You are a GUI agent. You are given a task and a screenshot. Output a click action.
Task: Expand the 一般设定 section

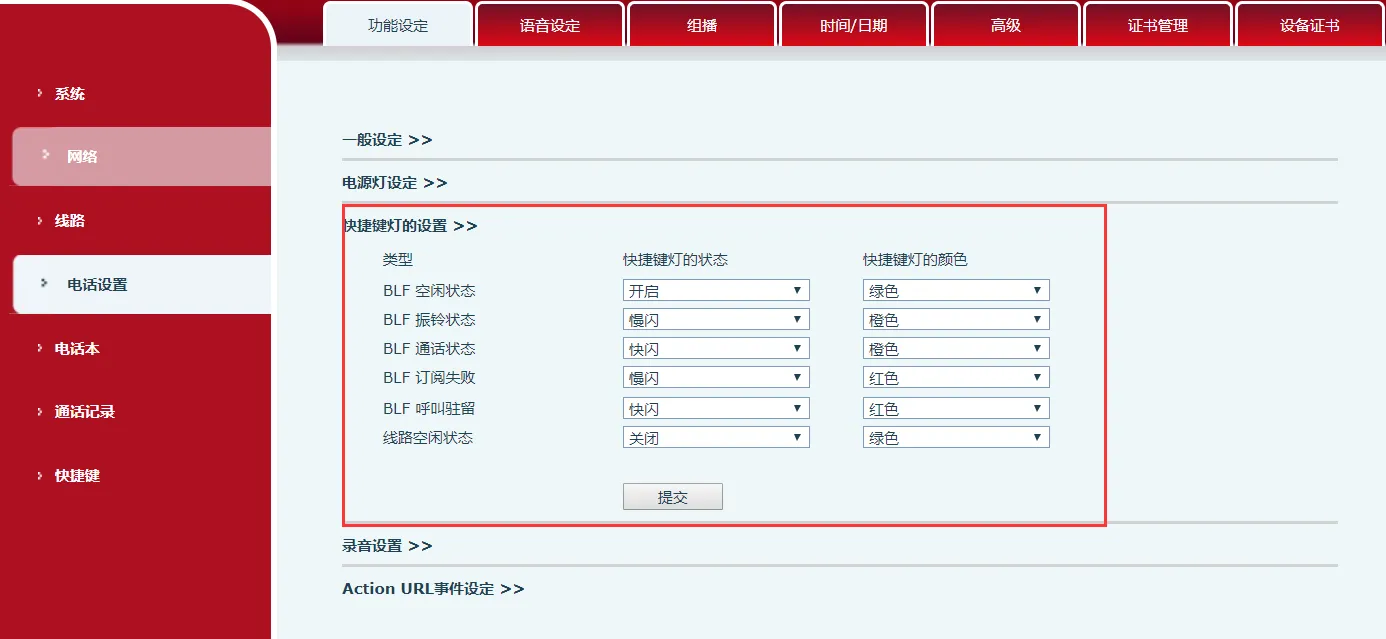pyautogui.click(x=387, y=140)
